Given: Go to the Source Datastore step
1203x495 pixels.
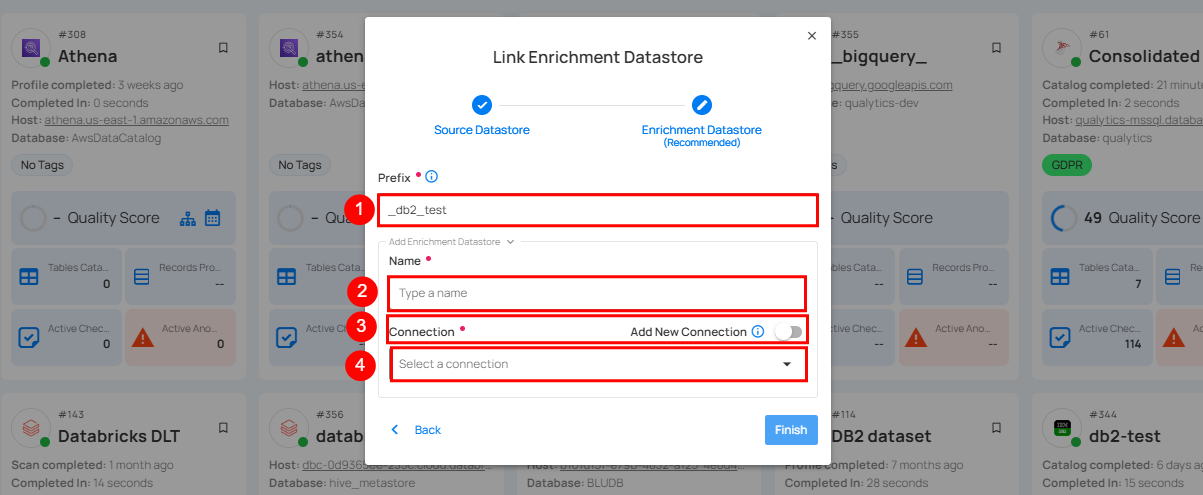Looking at the screenshot, I should (482, 105).
